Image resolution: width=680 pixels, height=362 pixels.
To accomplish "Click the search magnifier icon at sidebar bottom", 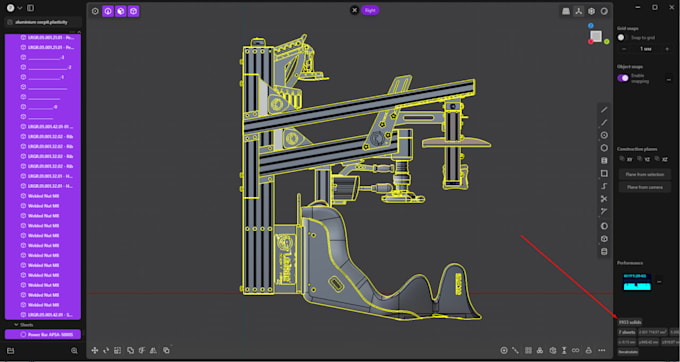I will tap(74, 351).
